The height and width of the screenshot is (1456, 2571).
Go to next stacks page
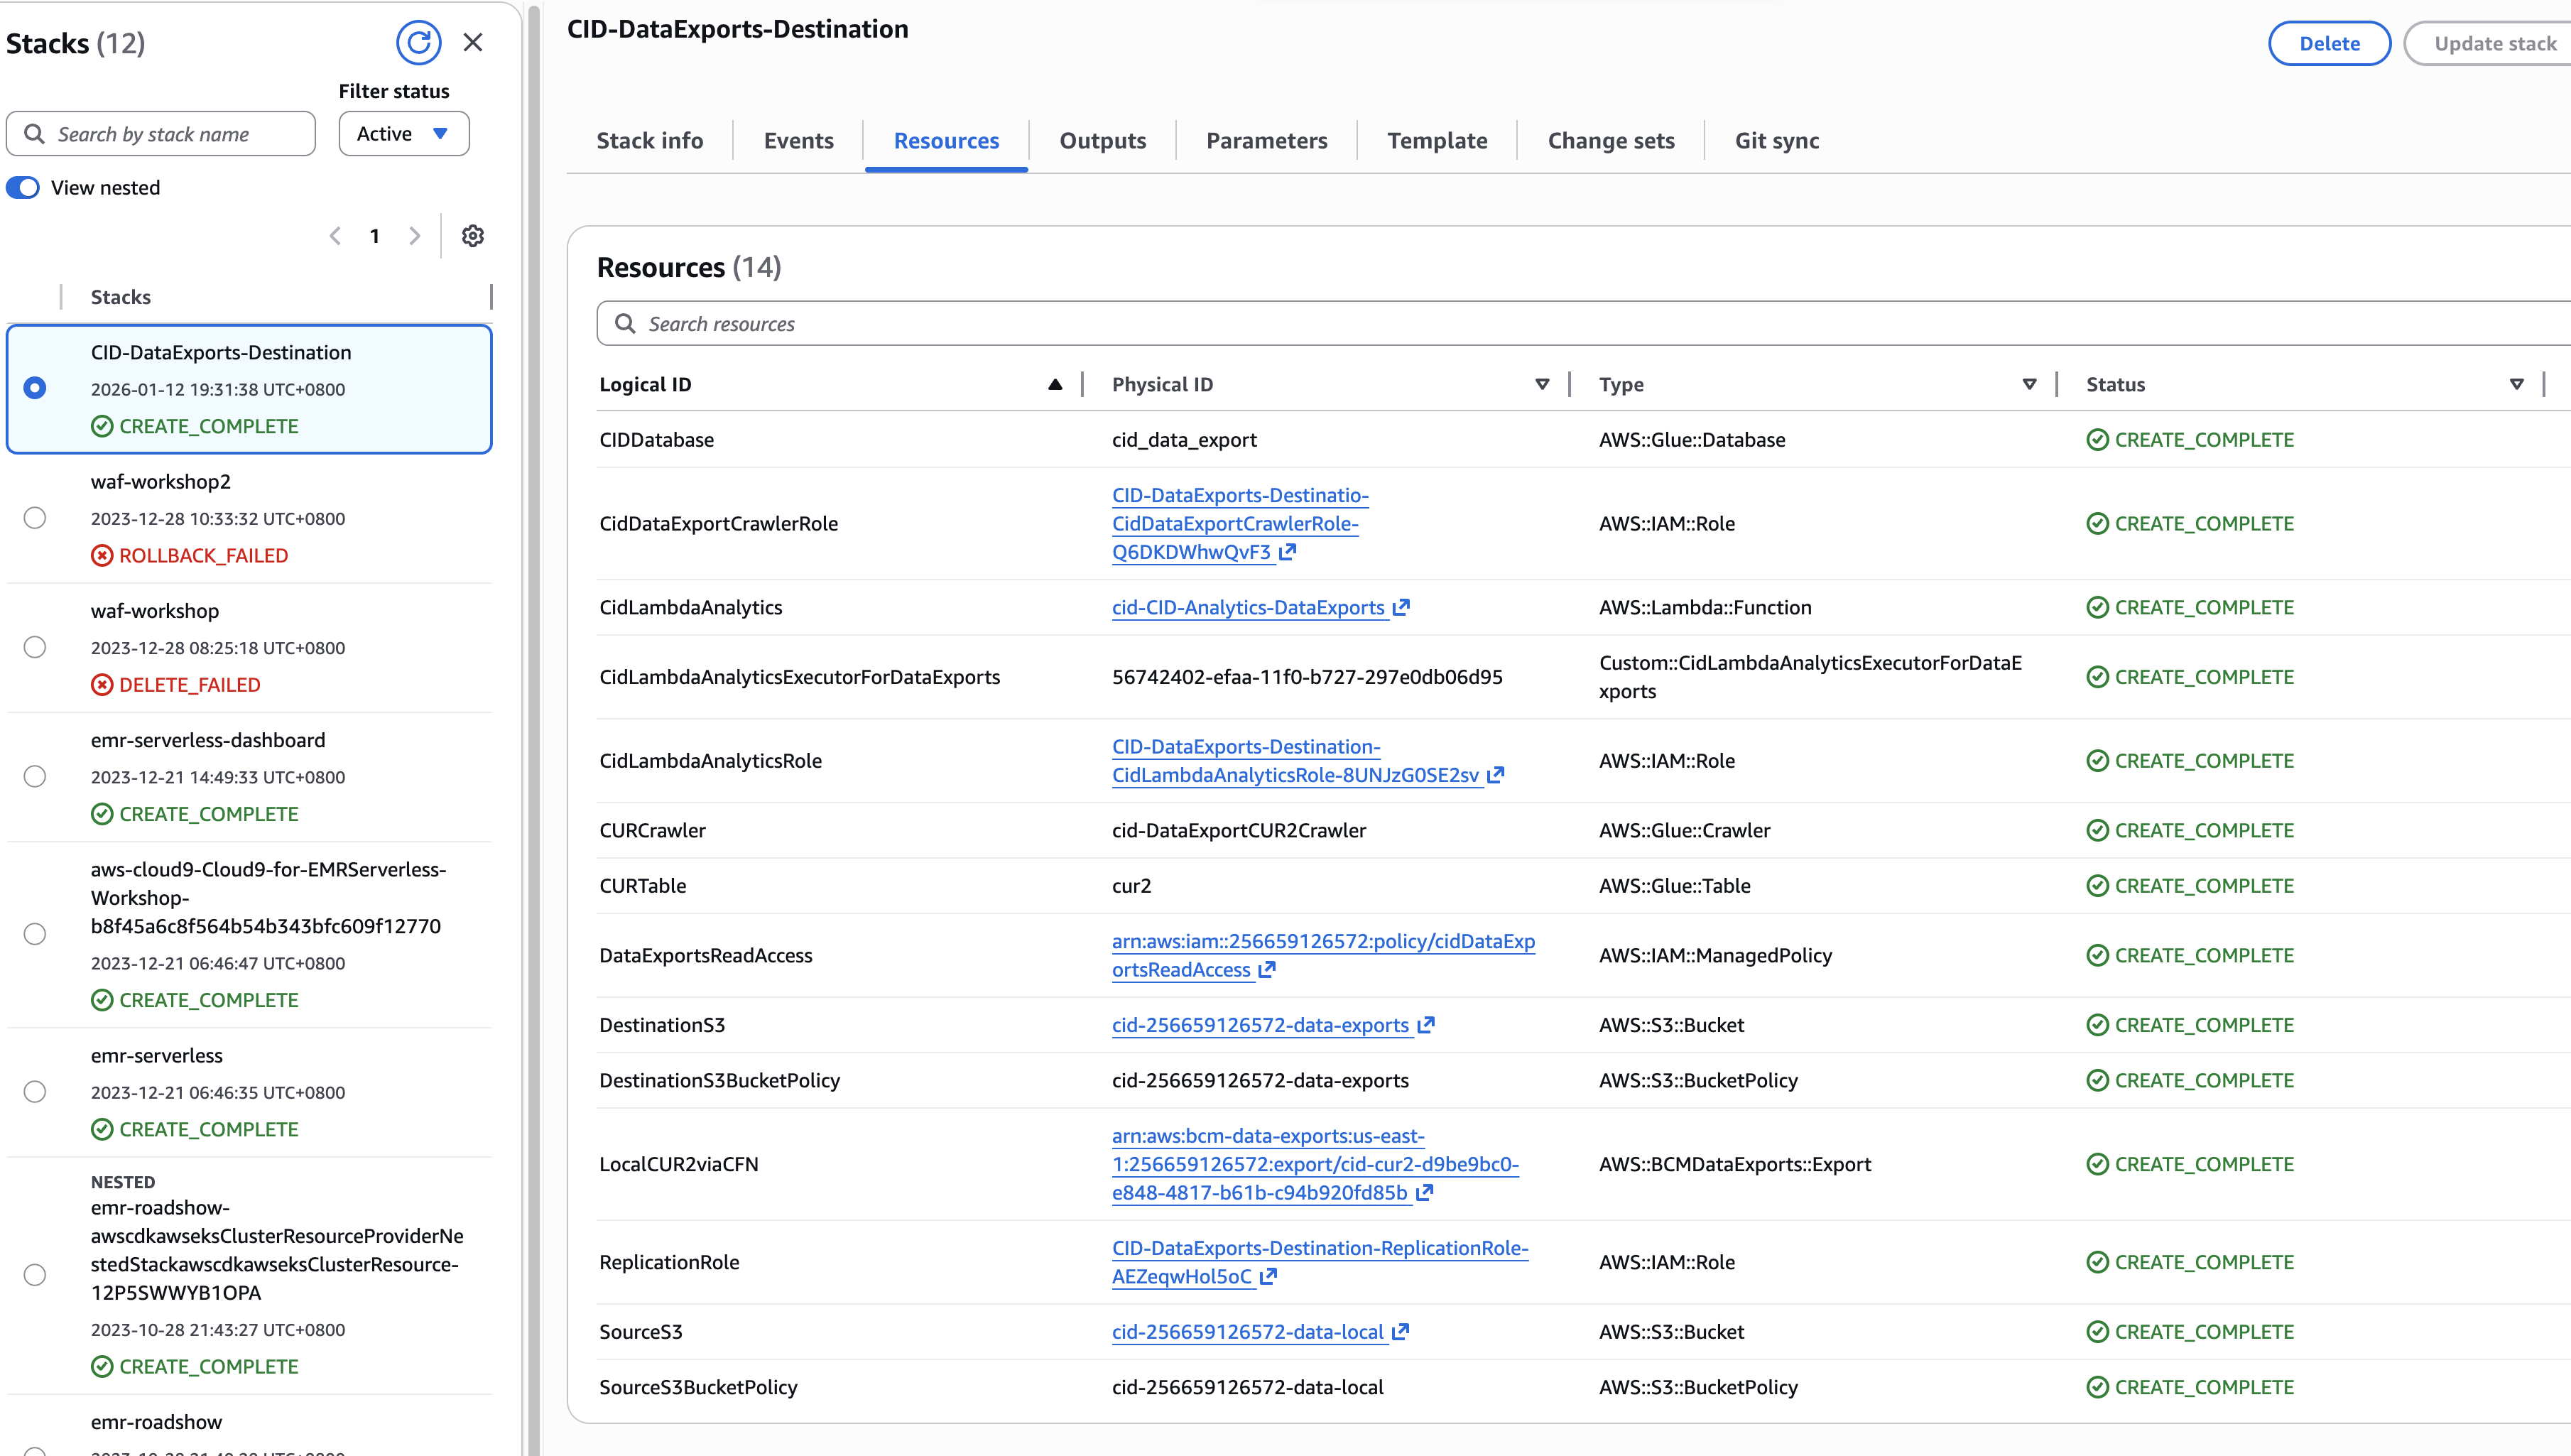[415, 236]
